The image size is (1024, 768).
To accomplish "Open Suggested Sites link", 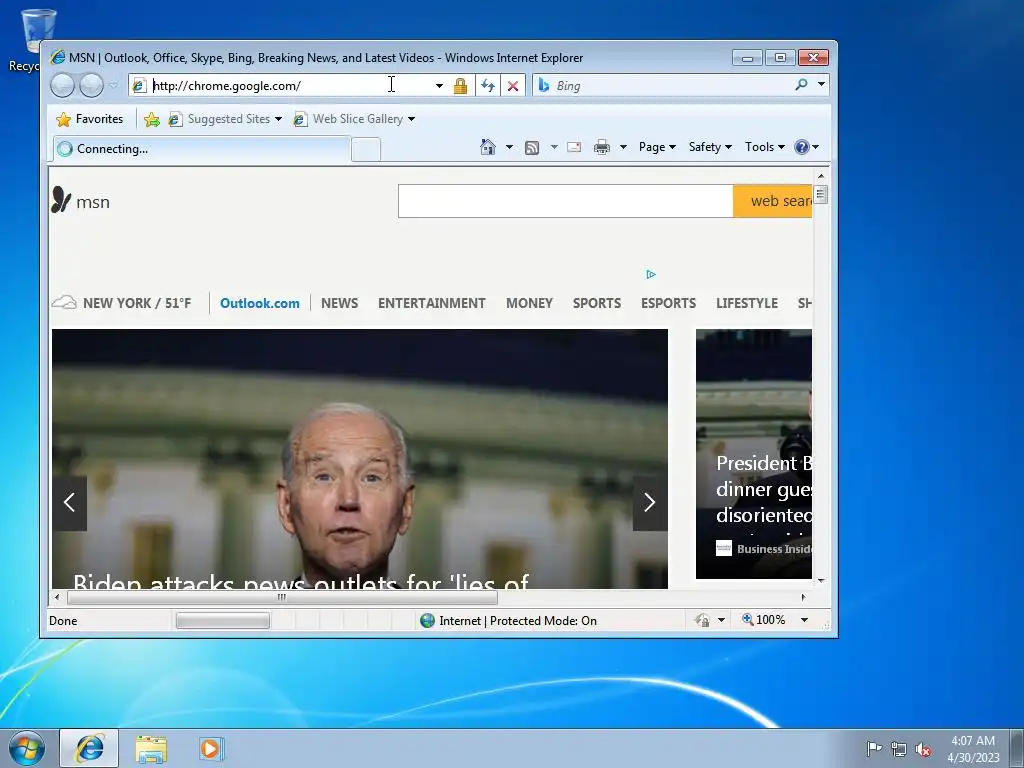I will pyautogui.click(x=225, y=119).
